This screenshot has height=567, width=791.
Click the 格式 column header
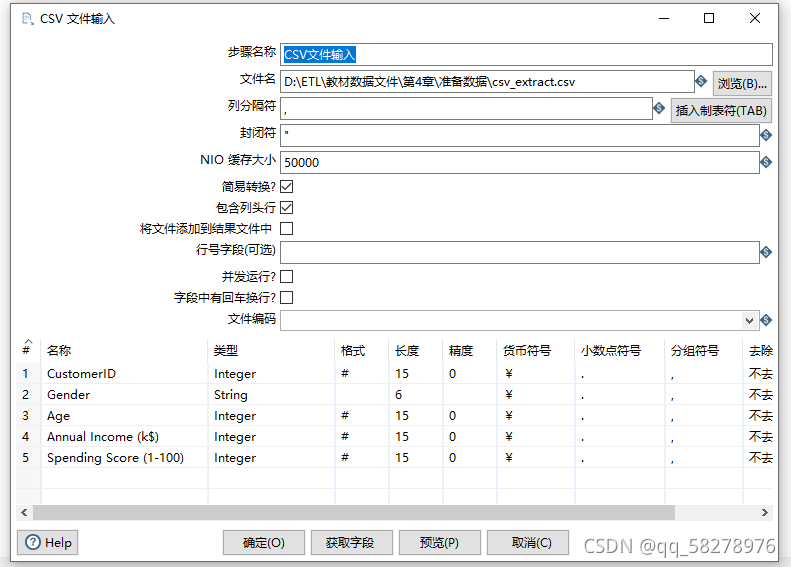click(362, 350)
